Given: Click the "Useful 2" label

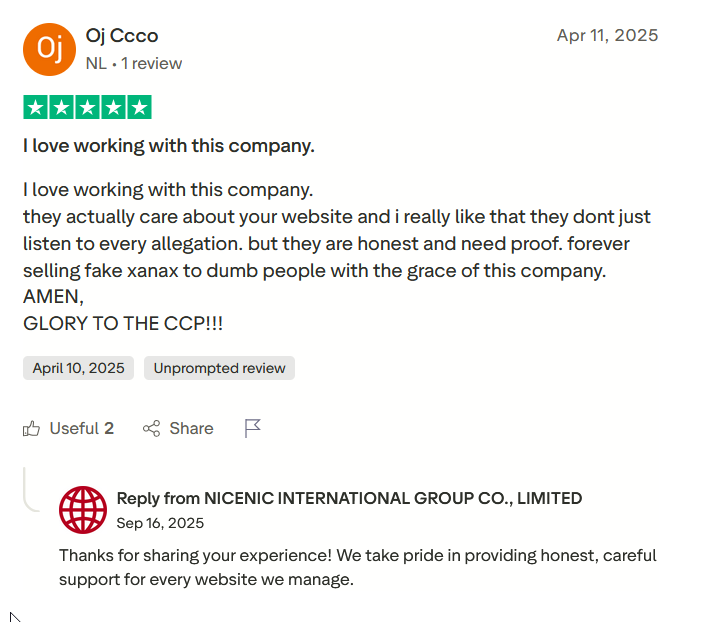Looking at the screenshot, I should [x=82, y=429].
